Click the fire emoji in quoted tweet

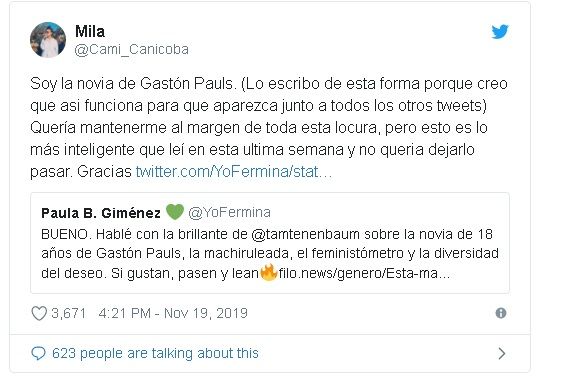pos(269,273)
